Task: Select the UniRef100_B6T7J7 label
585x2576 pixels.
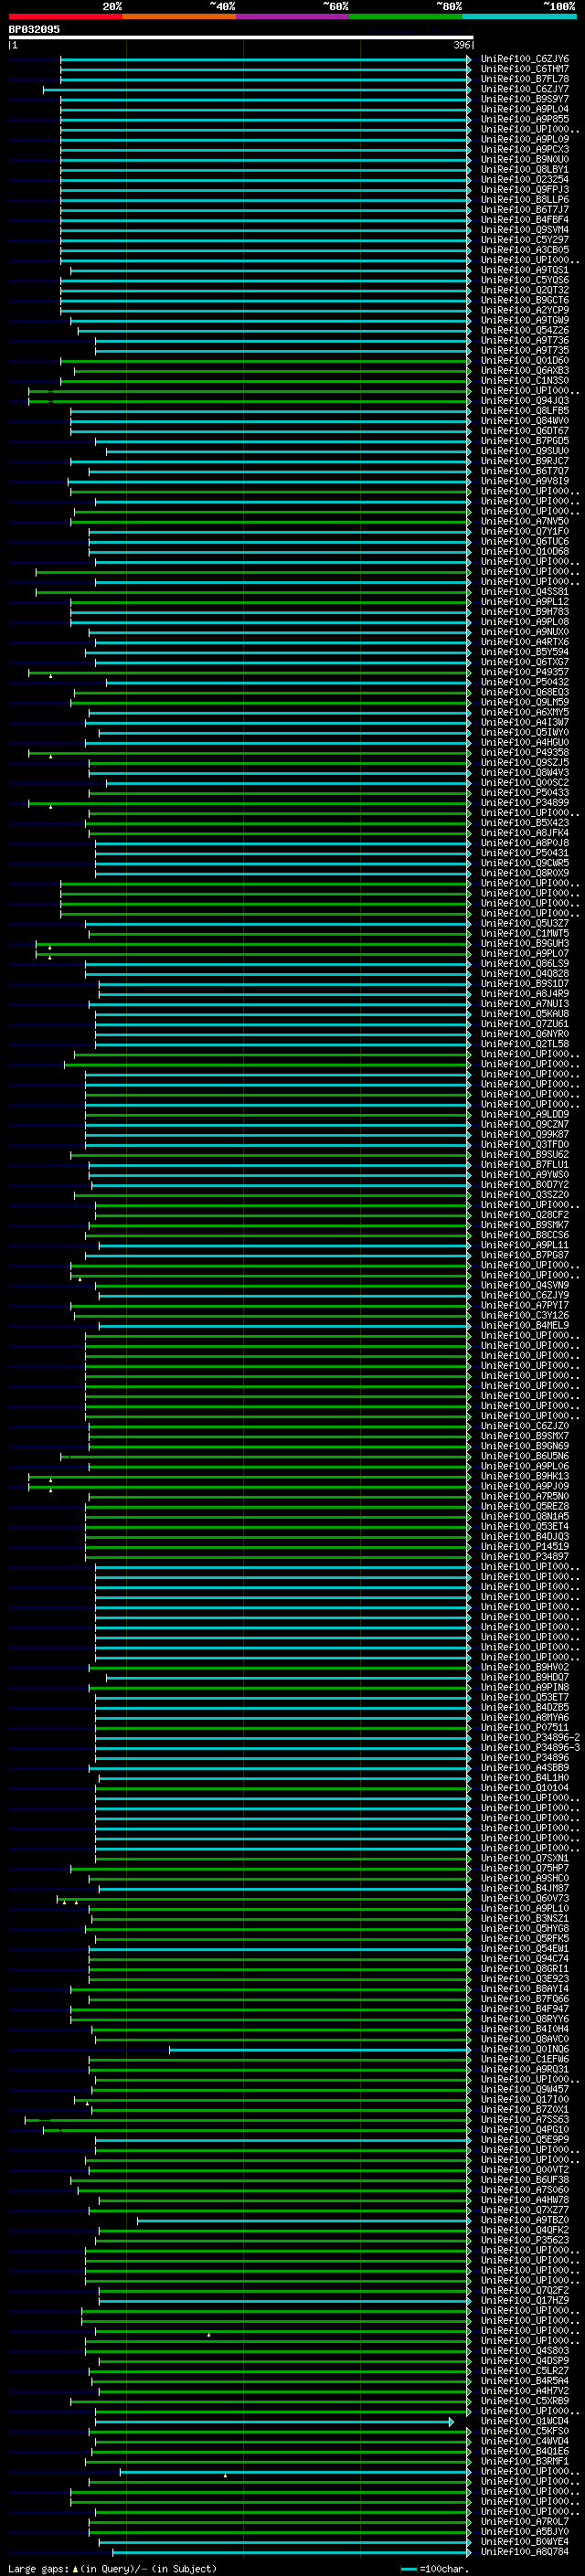Action: tap(525, 210)
